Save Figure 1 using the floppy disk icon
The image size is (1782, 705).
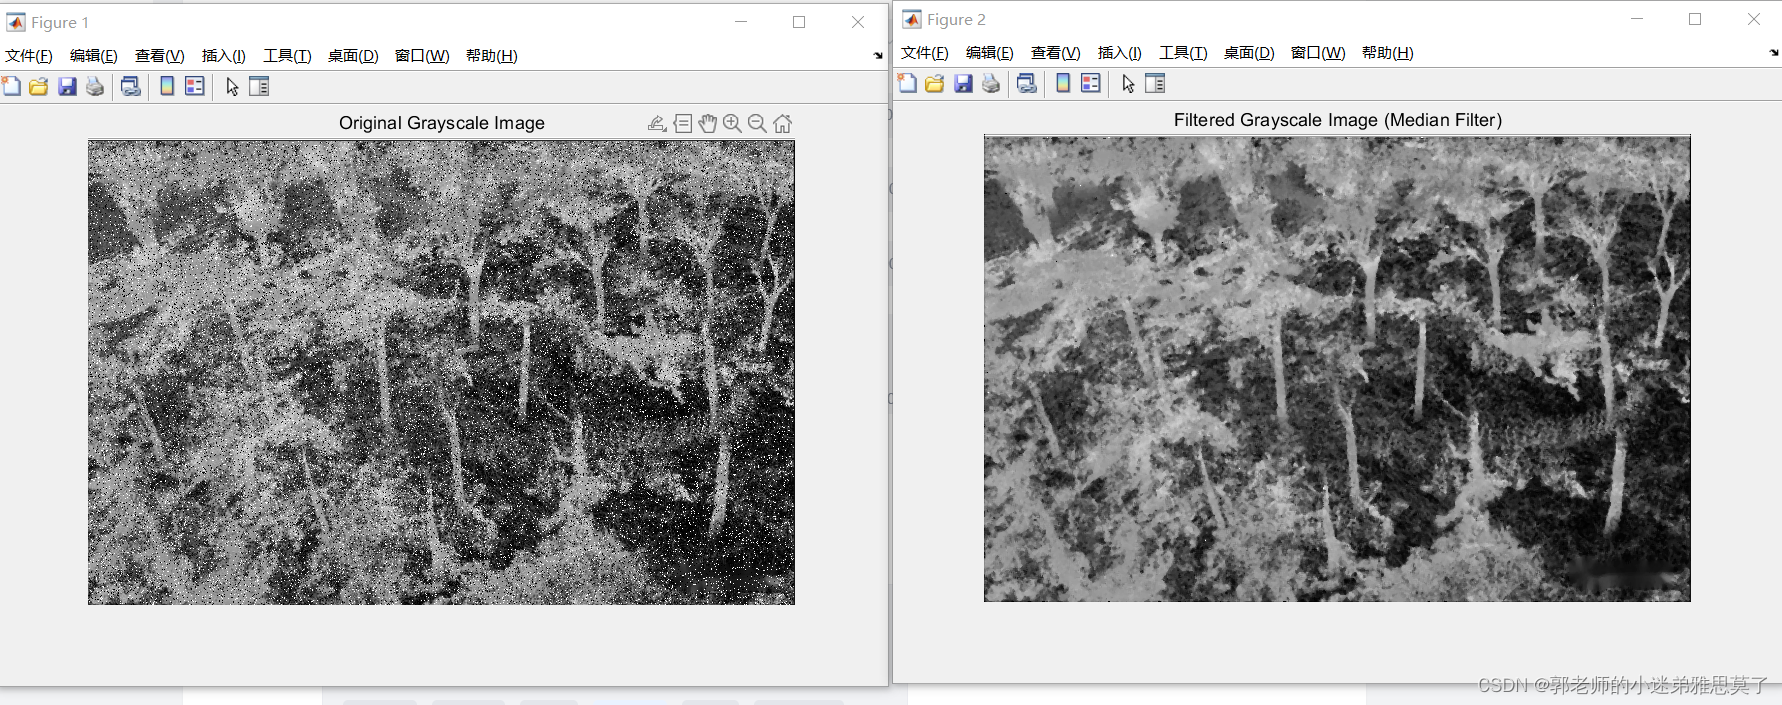coord(67,86)
